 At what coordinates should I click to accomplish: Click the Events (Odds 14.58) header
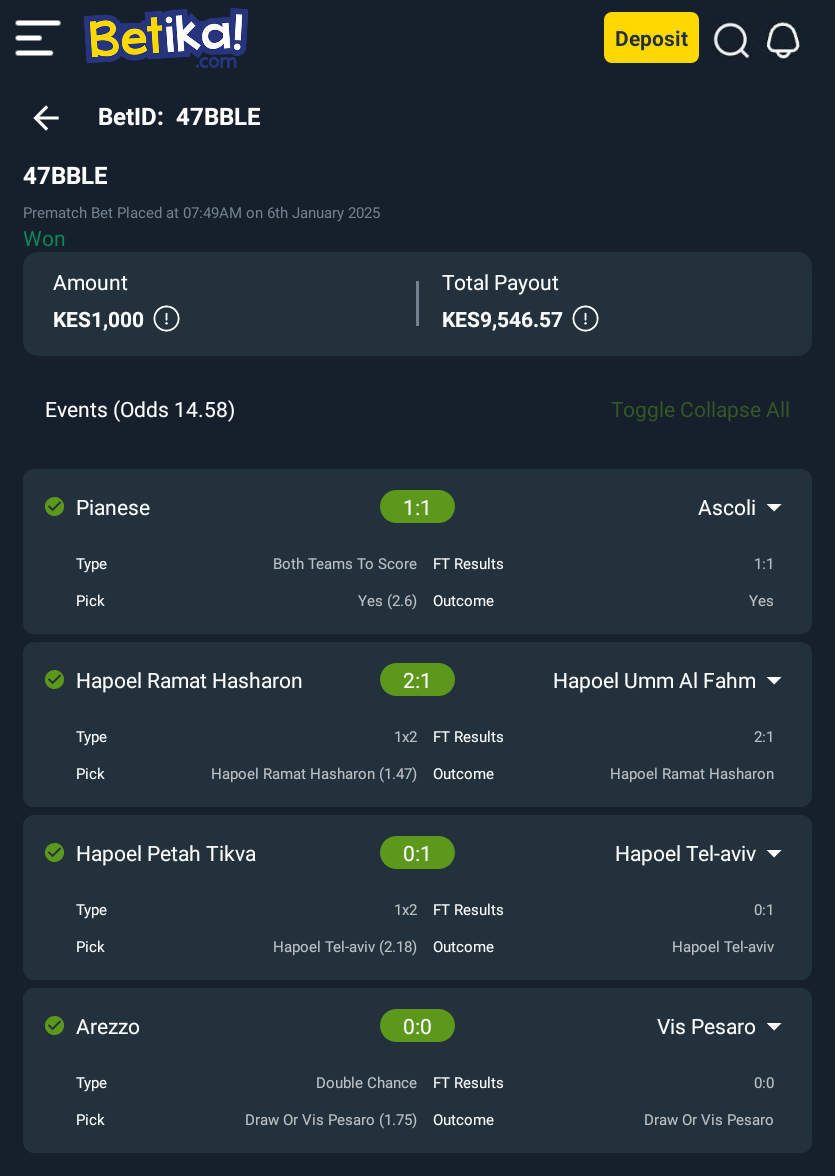(140, 410)
